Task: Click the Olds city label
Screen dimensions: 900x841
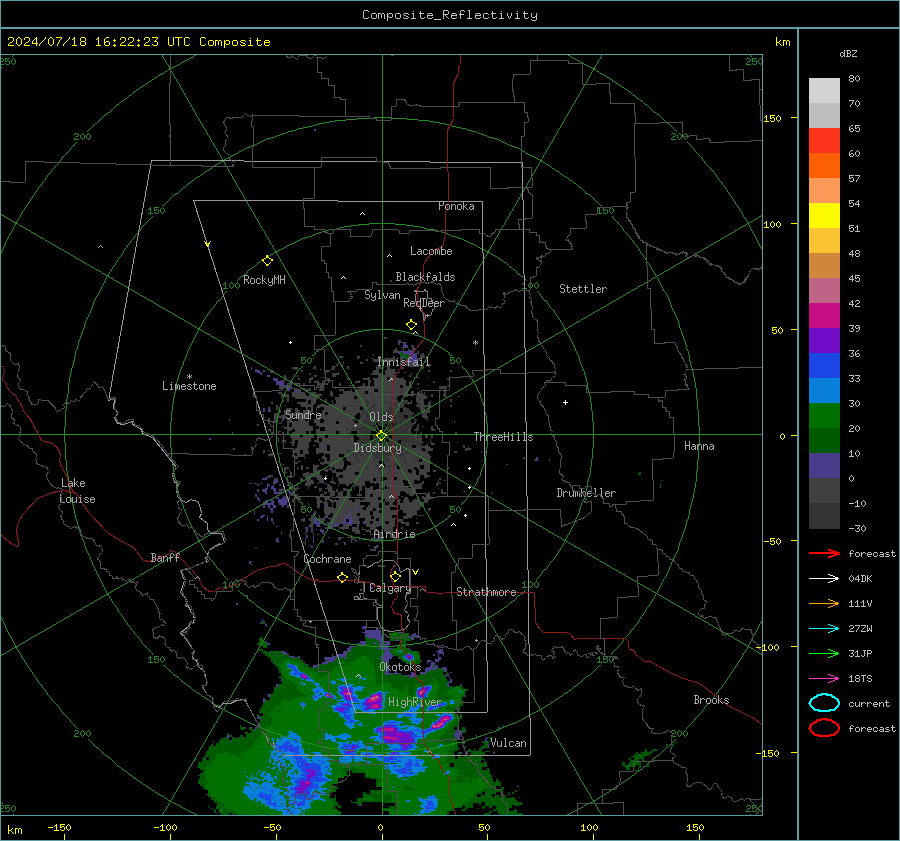Action: tap(381, 417)
